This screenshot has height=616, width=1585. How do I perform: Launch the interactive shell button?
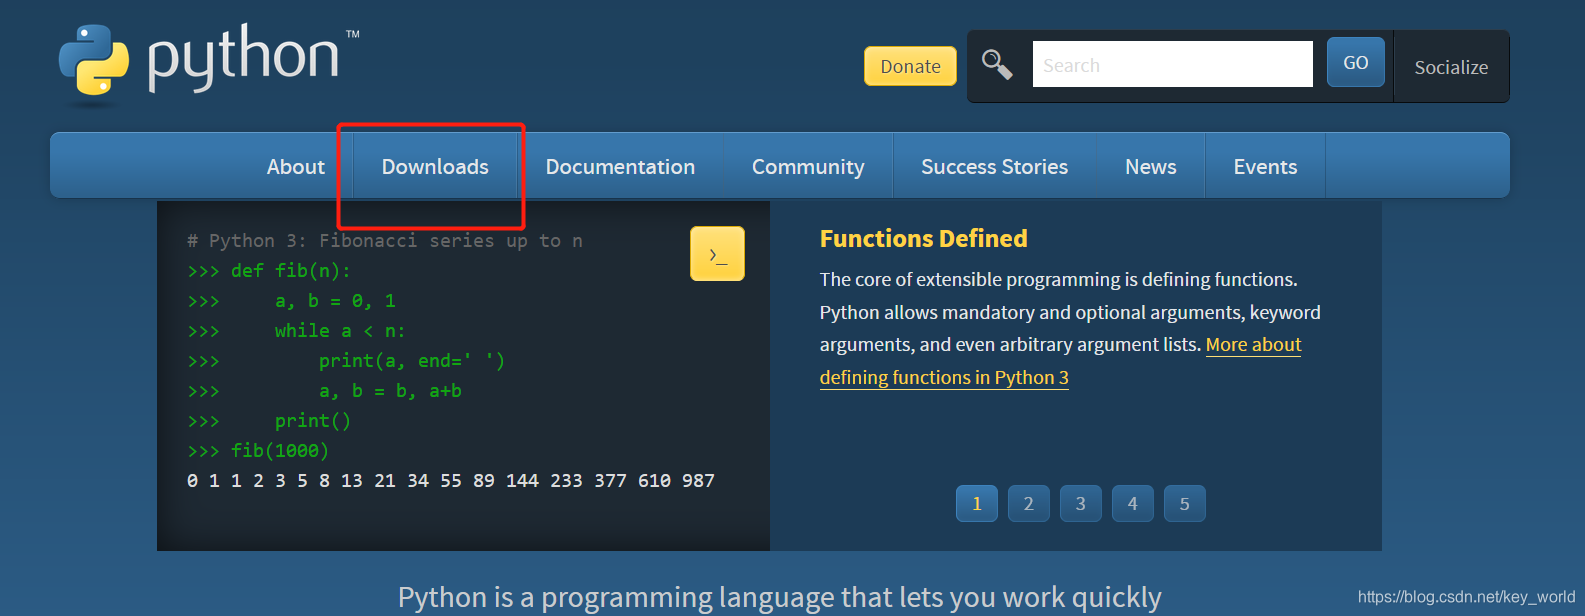(717, 254)
